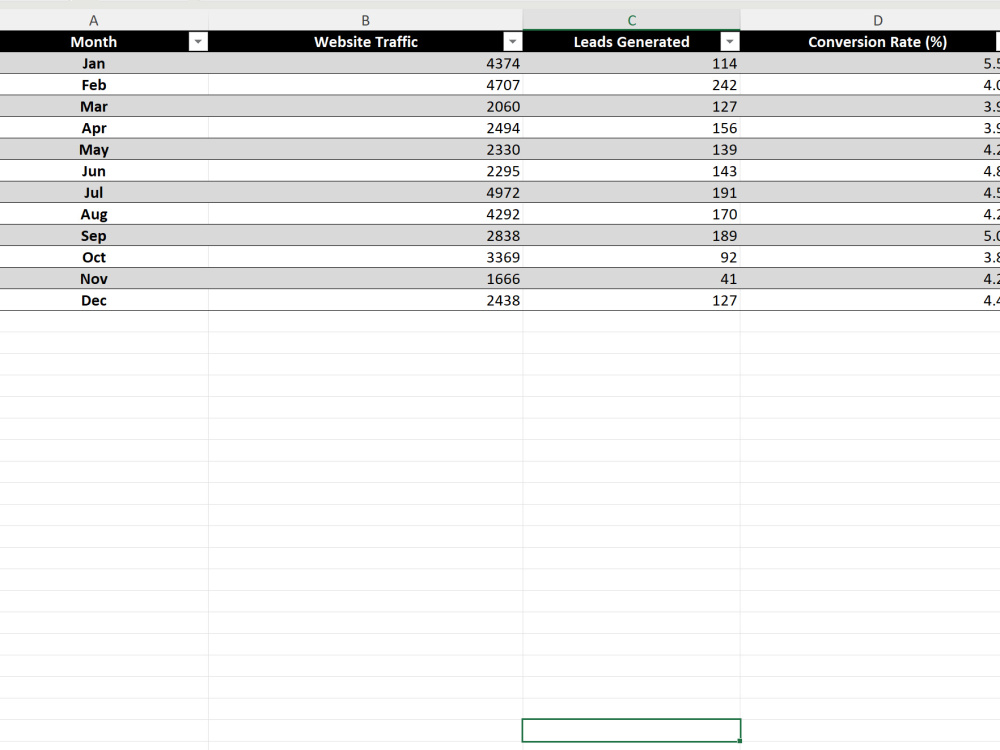Select column C header
Viewport: 1000px width, 750px height.
(x=631, y=20)
